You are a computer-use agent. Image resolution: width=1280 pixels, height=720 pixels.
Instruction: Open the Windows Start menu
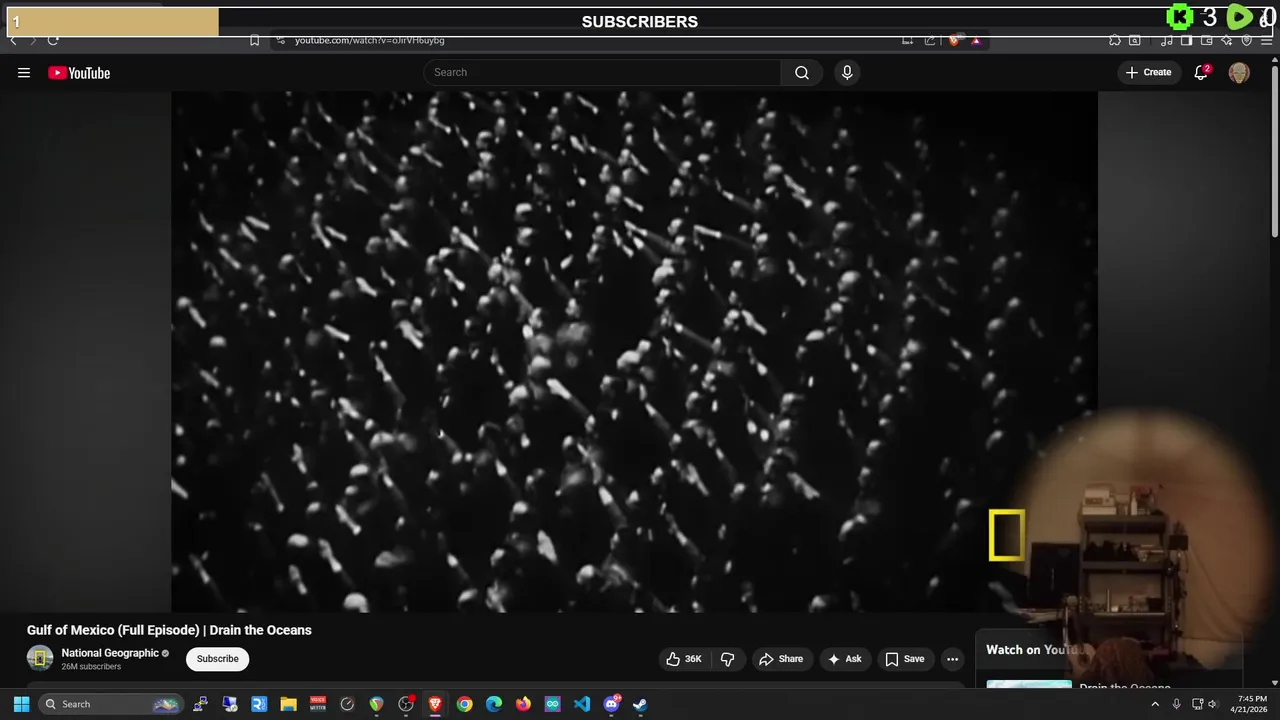pyautogui.click(x=21, y=704)
